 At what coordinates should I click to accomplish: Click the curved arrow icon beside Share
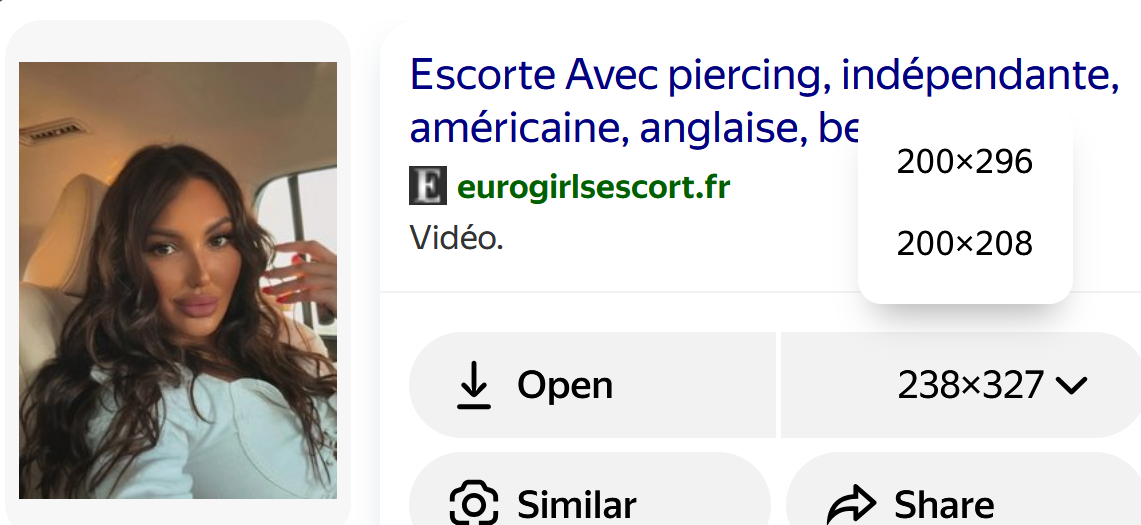pos(851,504)
